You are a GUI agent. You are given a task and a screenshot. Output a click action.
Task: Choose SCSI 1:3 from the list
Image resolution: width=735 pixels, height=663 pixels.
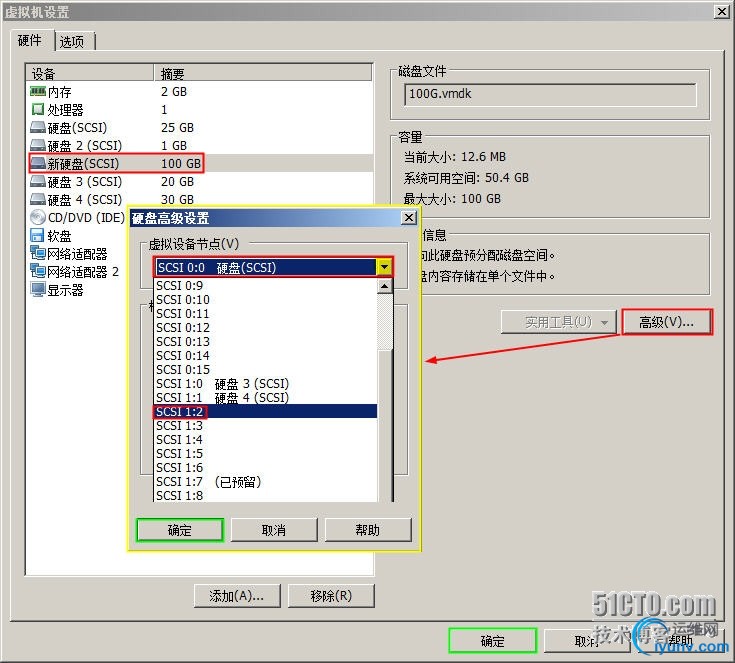[265, 426]
